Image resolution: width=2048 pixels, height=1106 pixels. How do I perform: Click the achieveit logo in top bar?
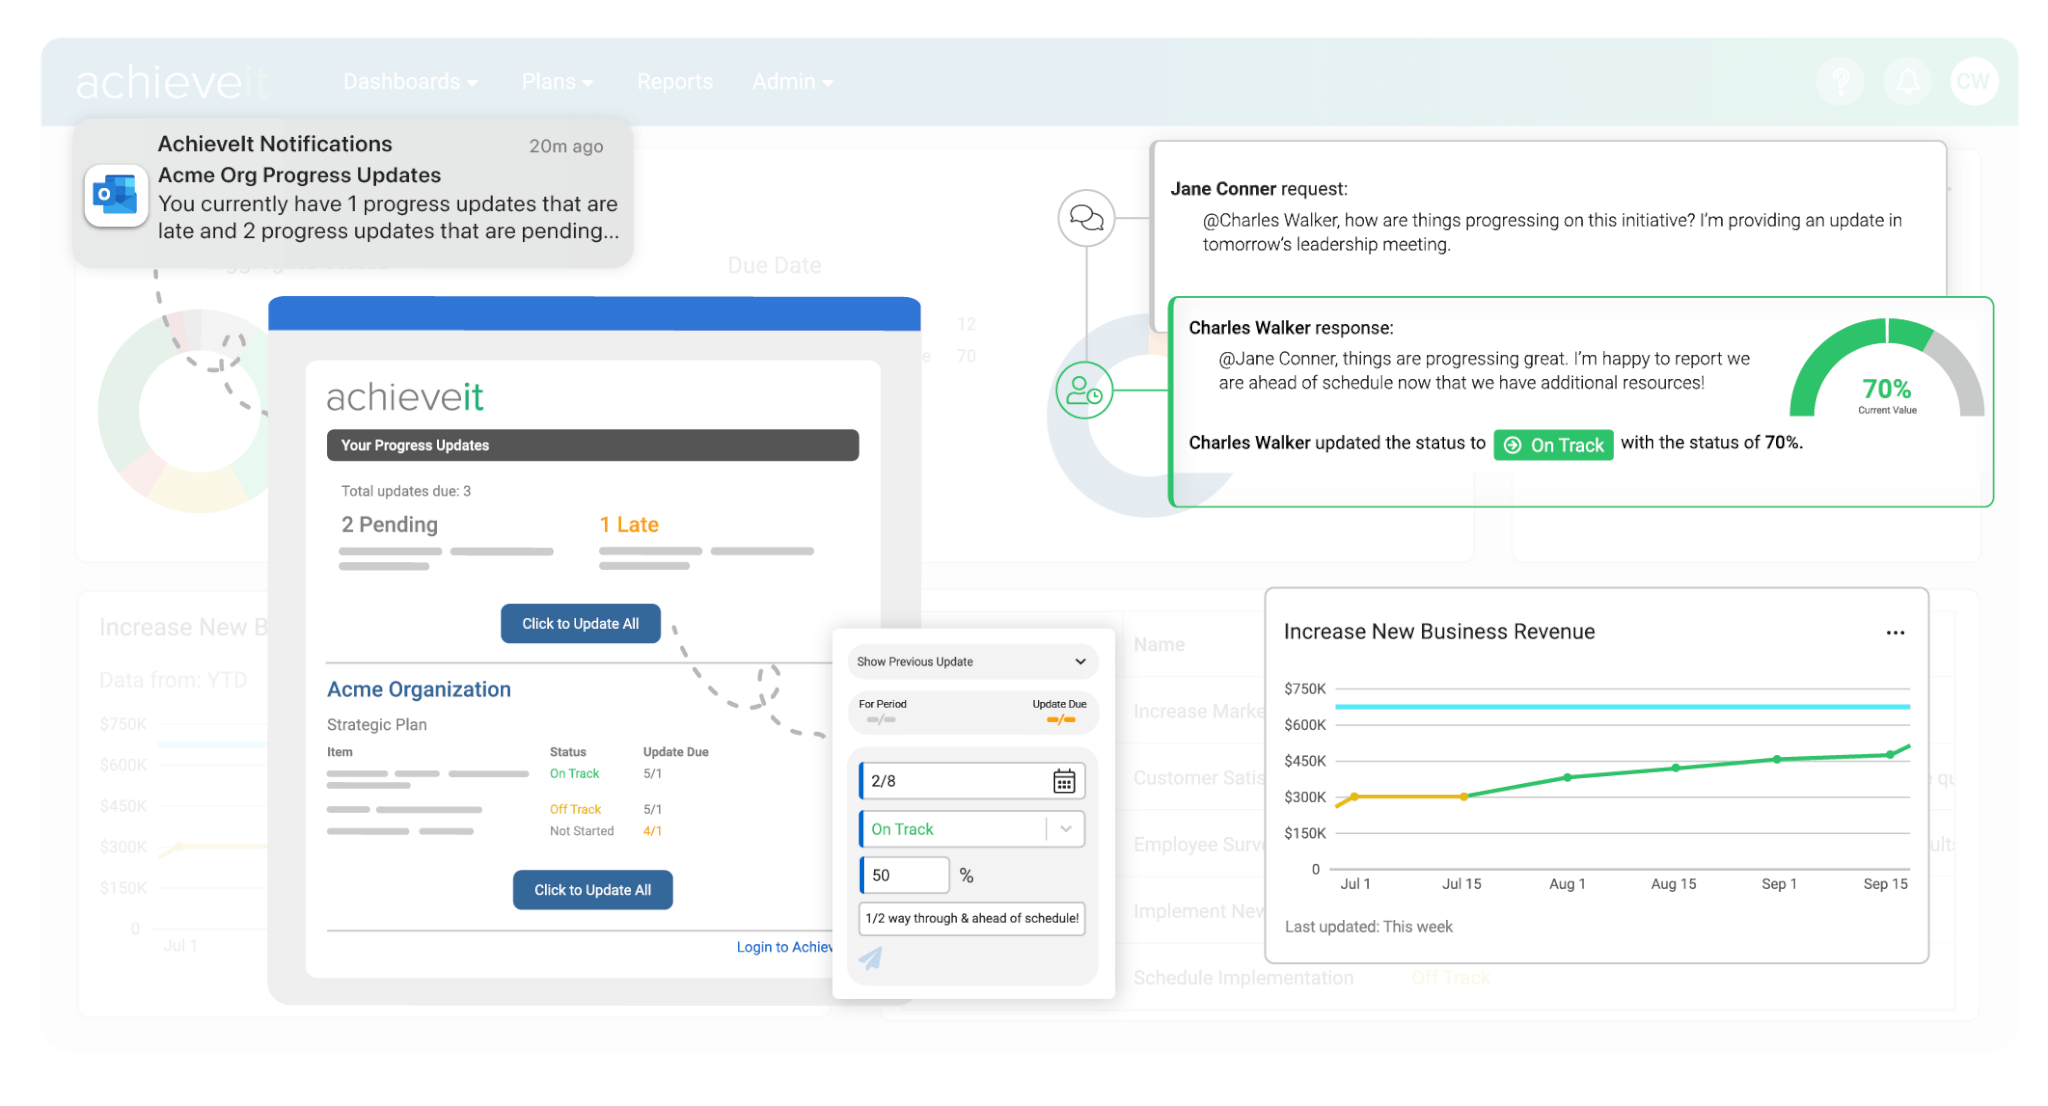point(172,82)
